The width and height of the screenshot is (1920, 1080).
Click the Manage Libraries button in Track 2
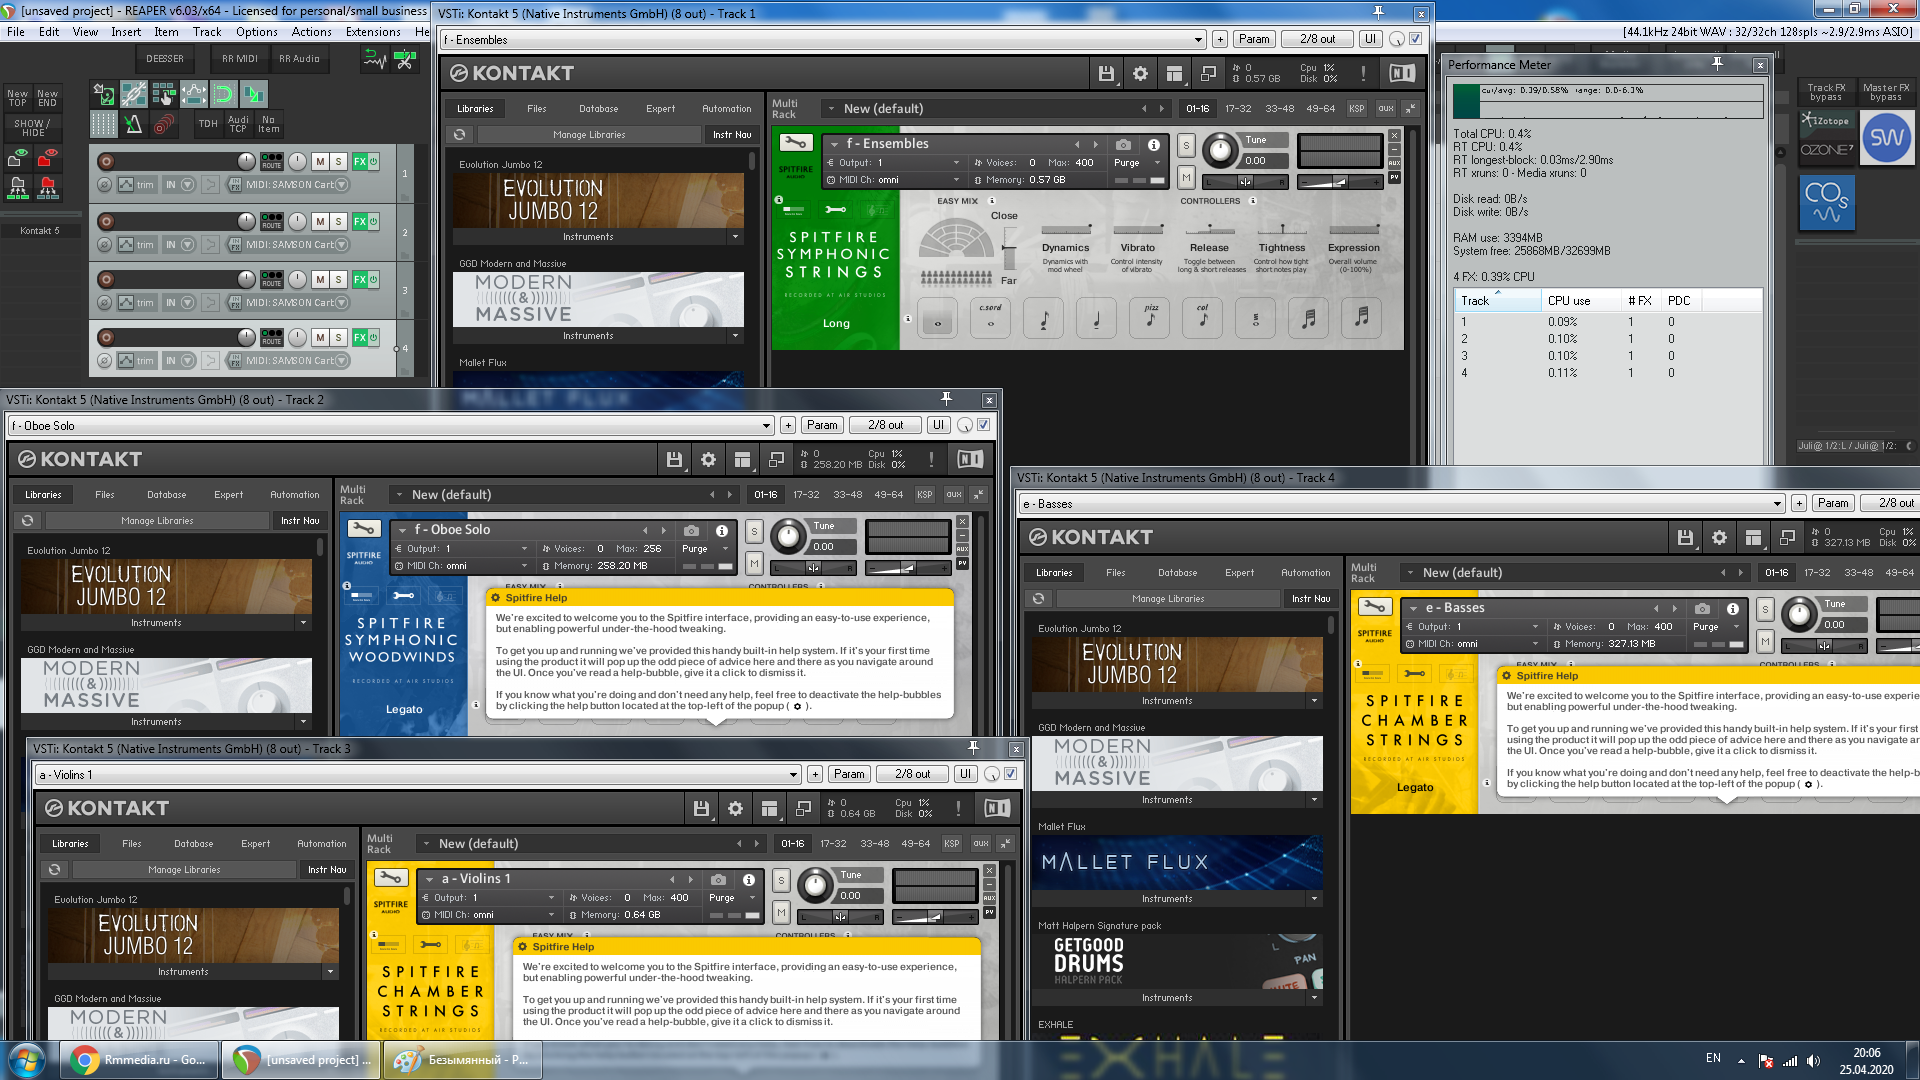tap(157, 520)
